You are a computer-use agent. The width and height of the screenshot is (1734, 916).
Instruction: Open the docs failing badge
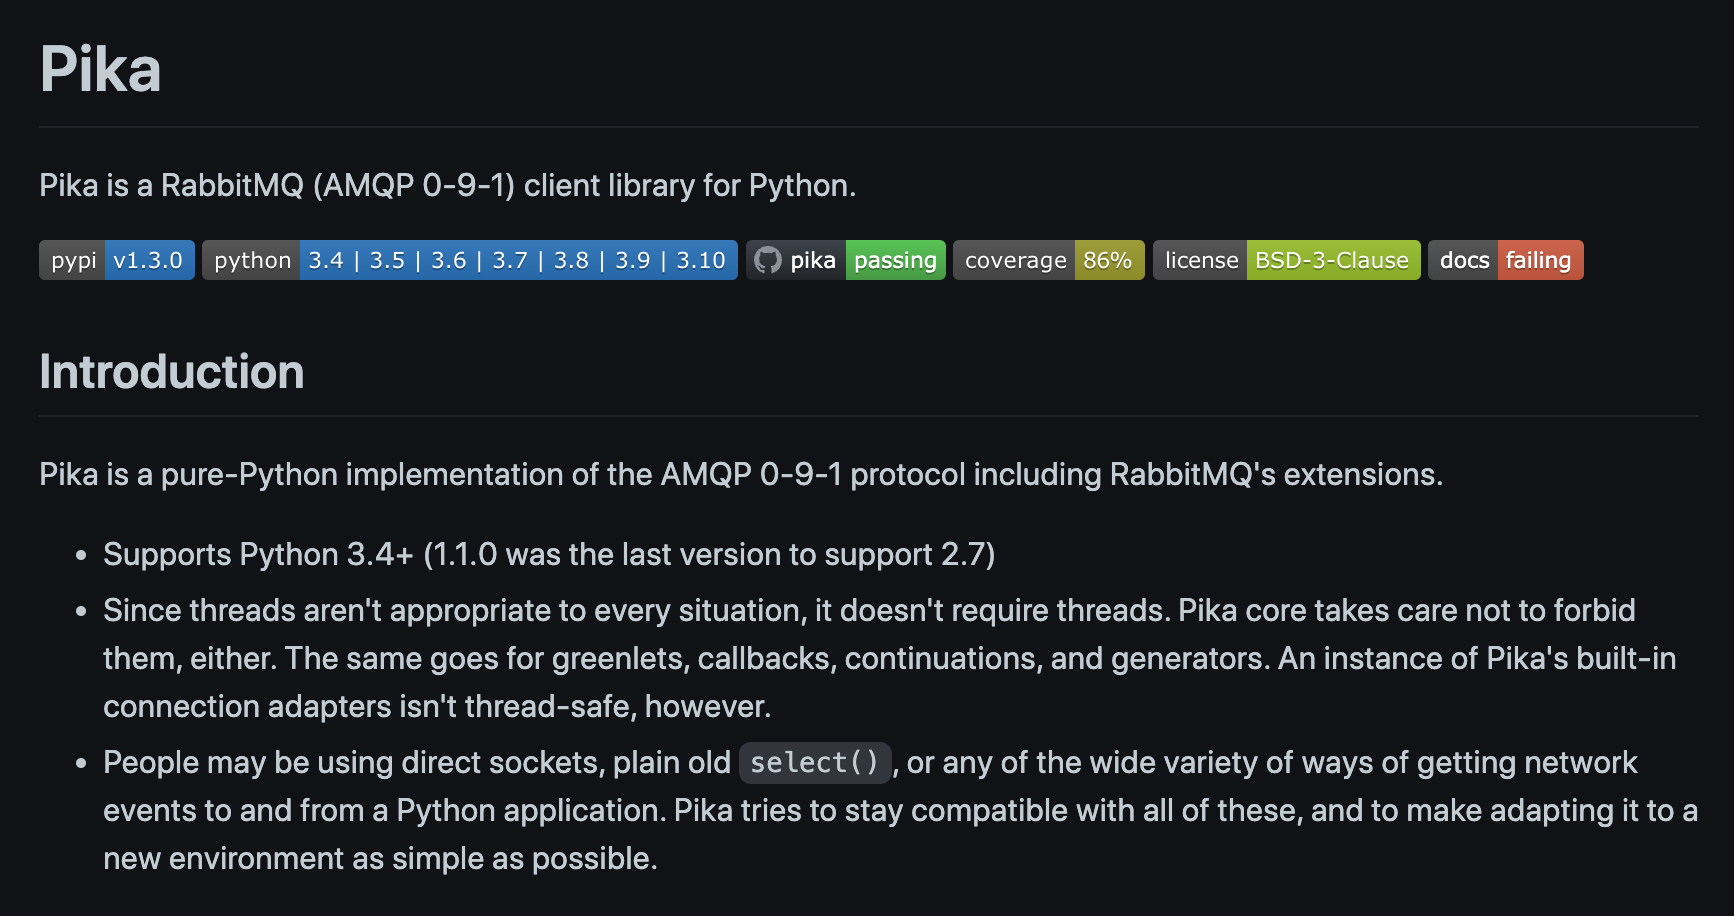click(x=1506, y=260)
